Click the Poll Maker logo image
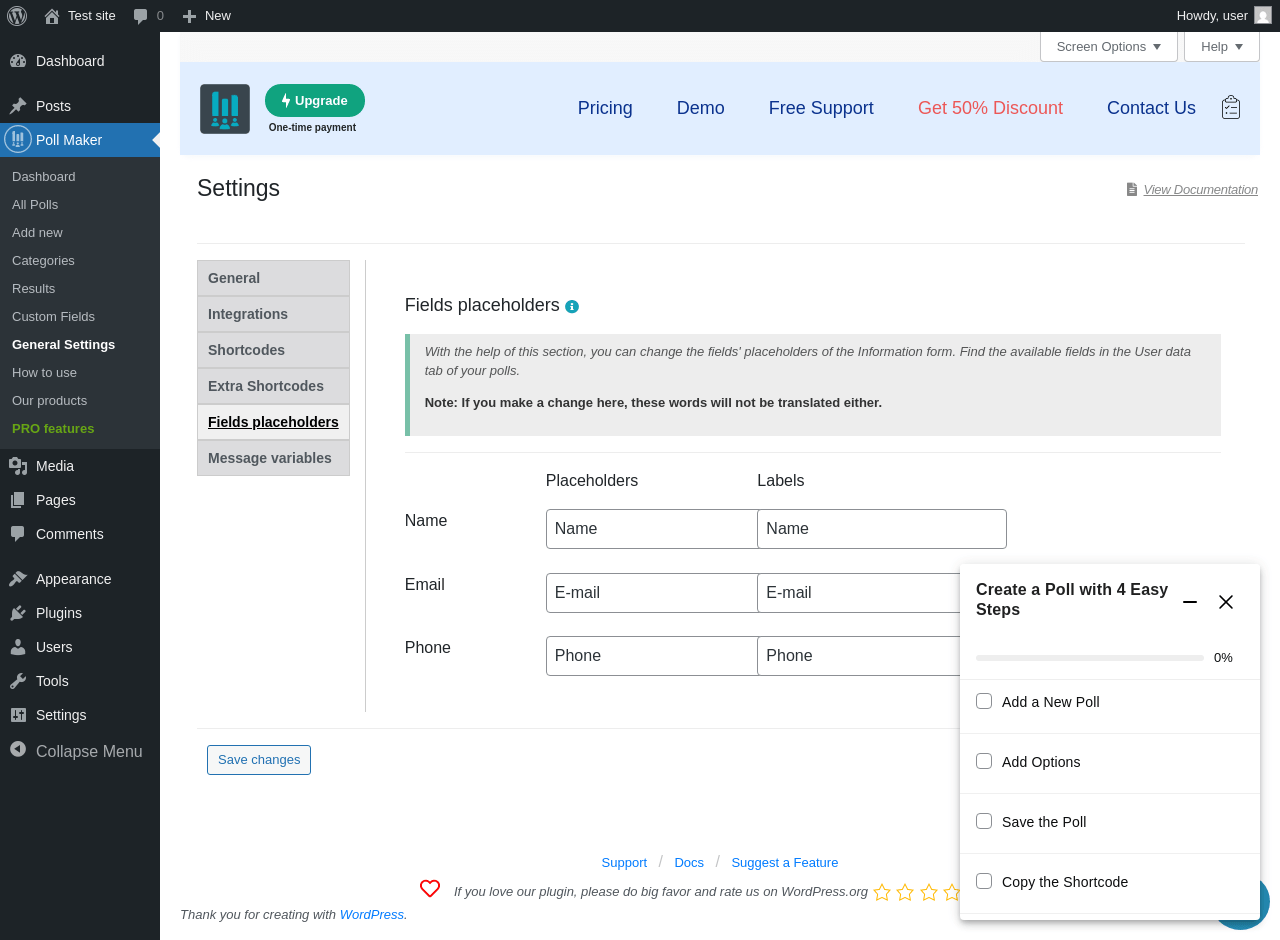 click(x=225, y=109)
